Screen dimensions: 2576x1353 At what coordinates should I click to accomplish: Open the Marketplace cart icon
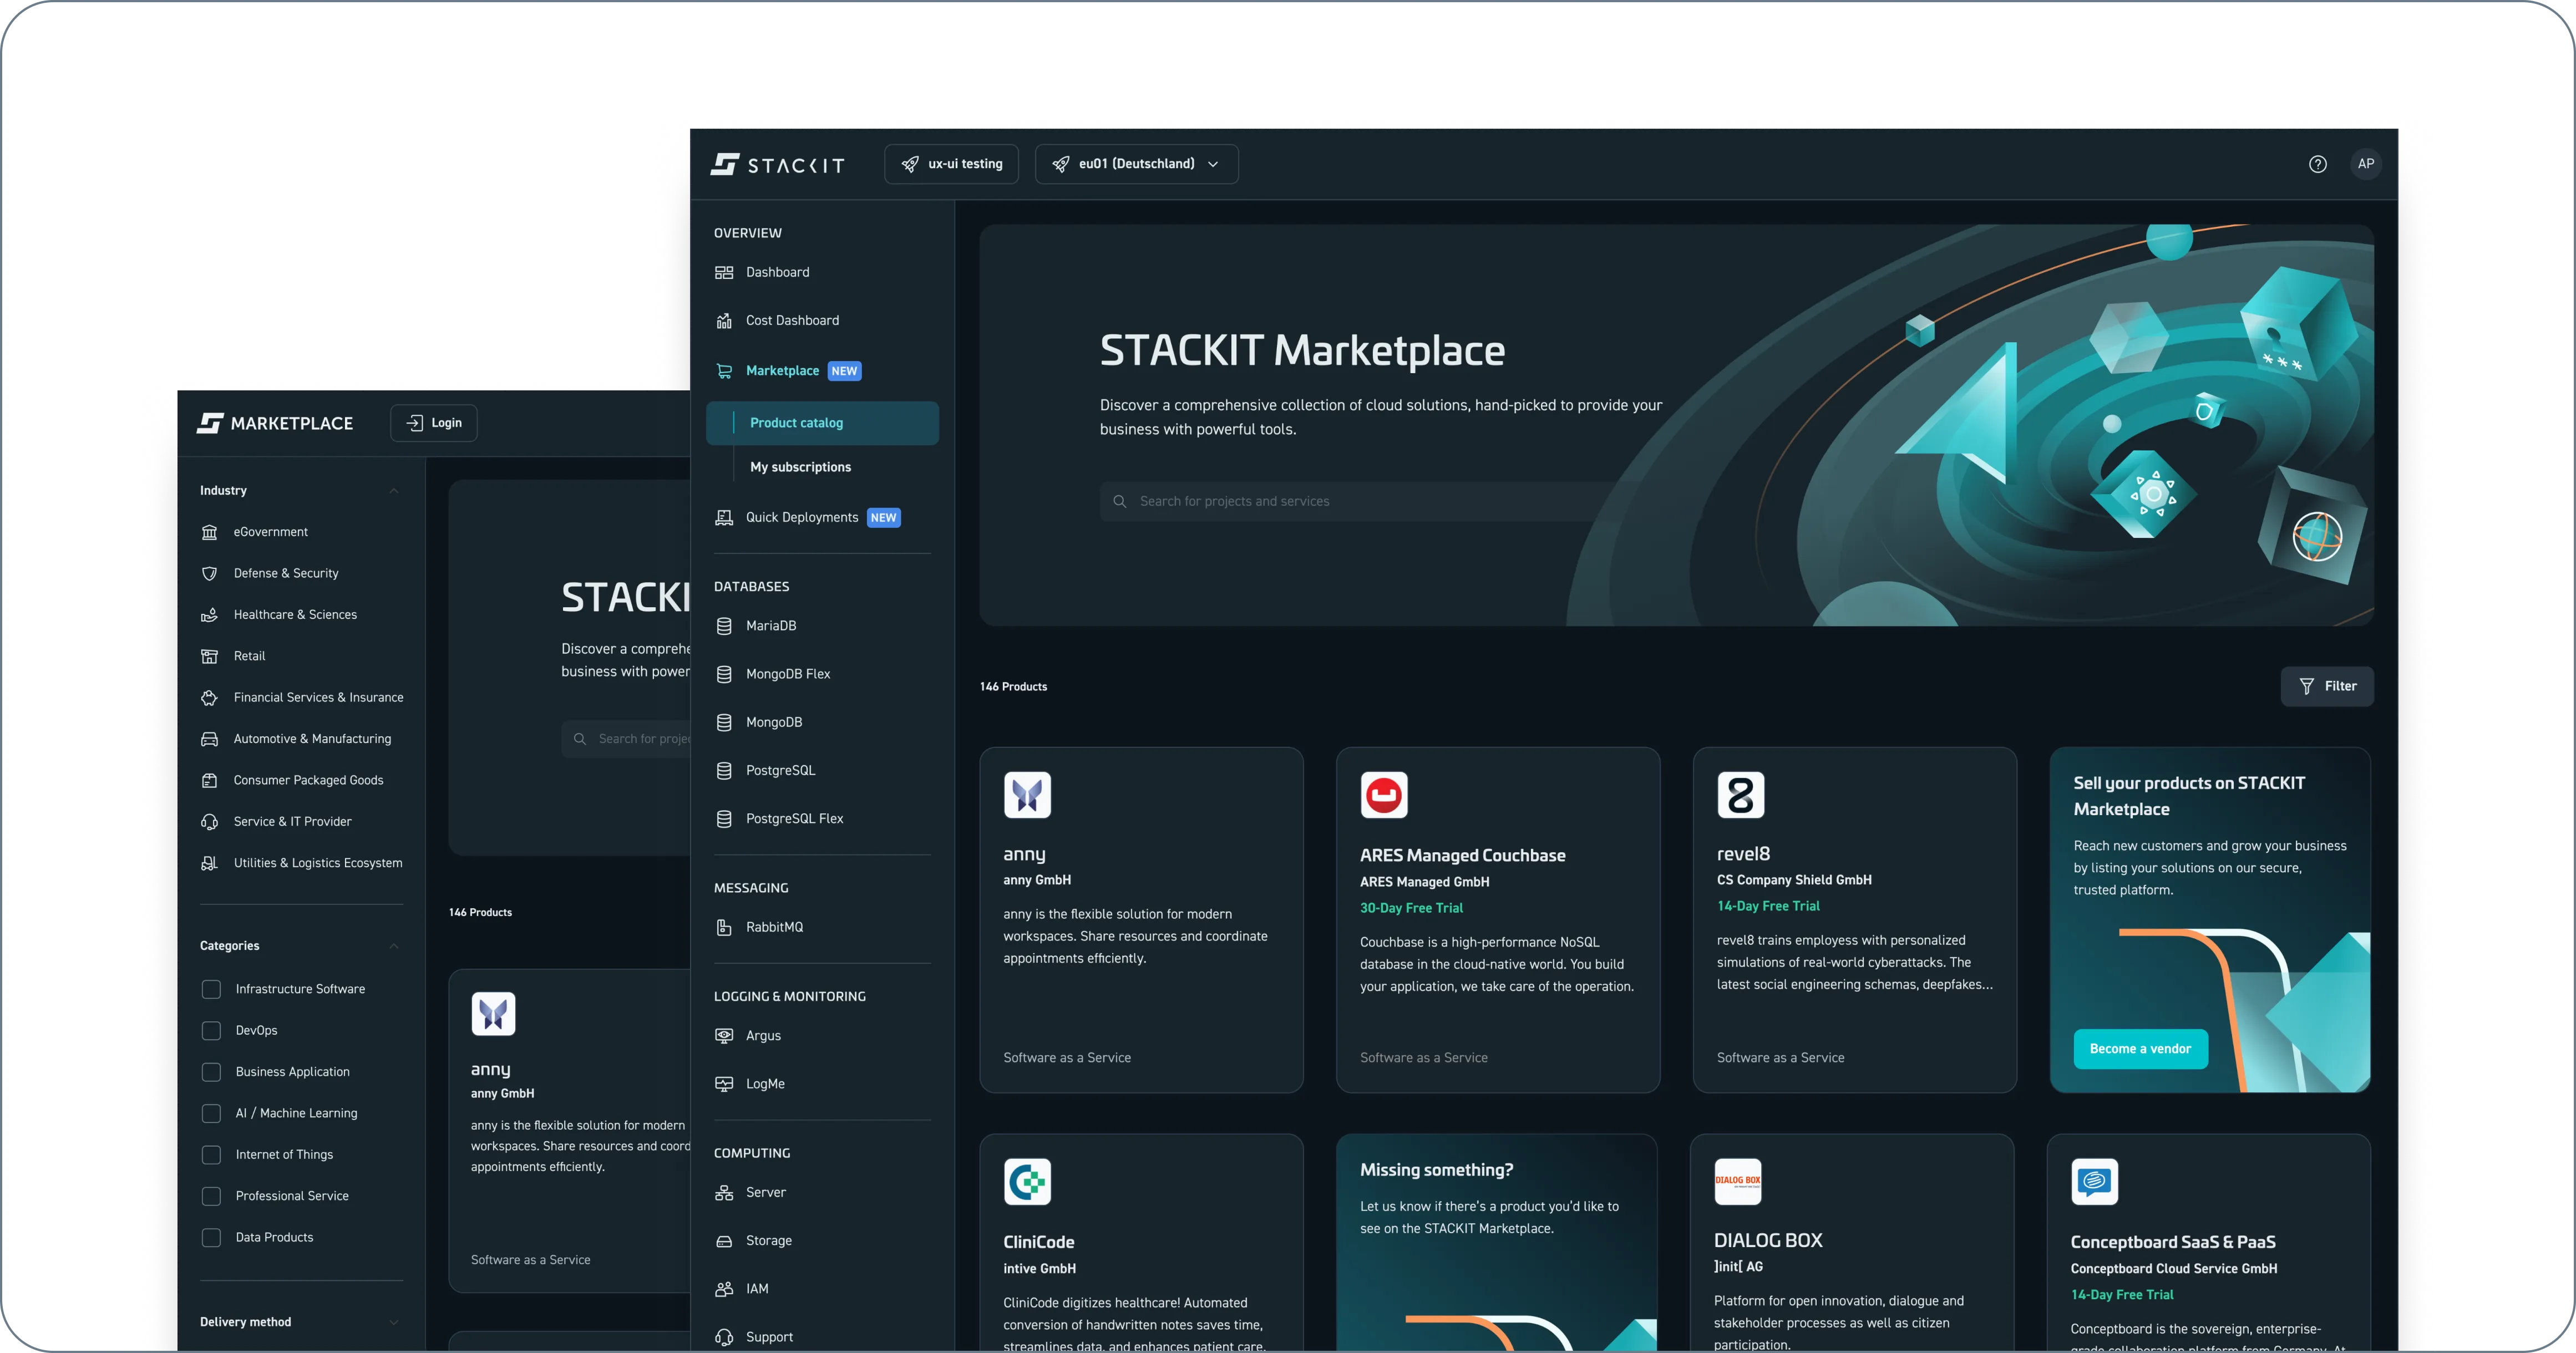tap(724, 370)
